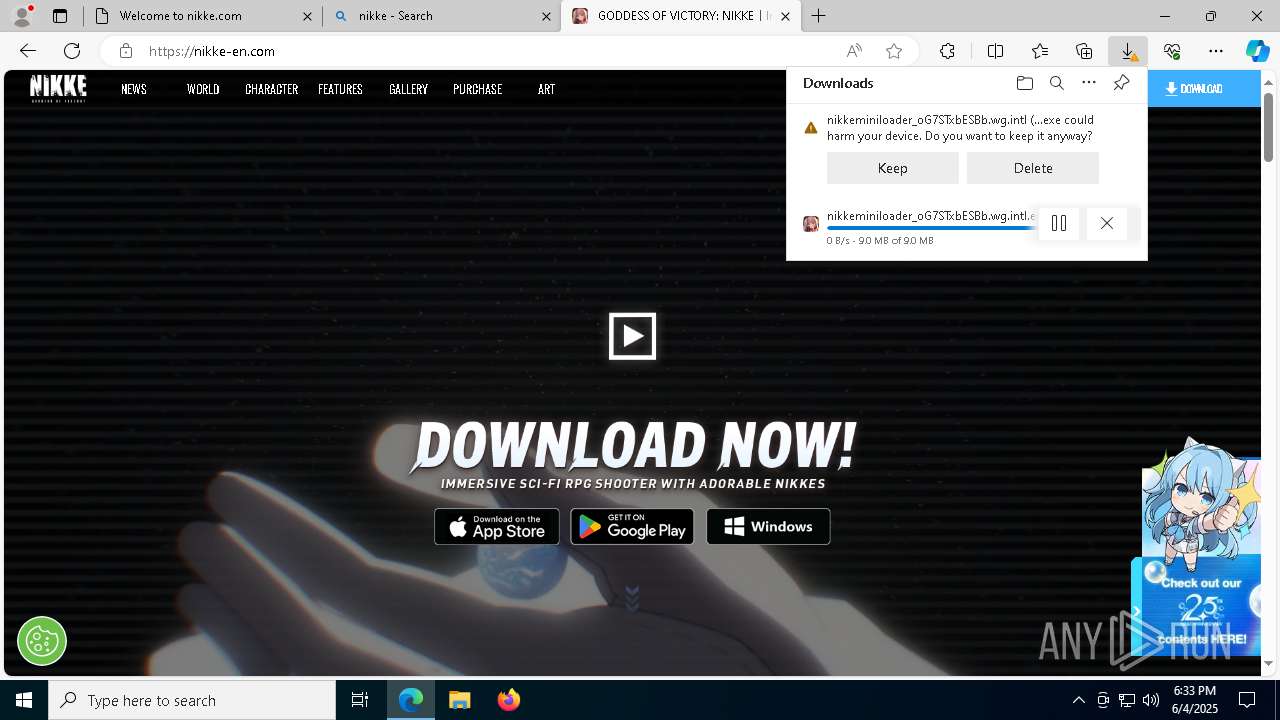Download the Windows version
The image size is (1280, 720).
(768, 527)
